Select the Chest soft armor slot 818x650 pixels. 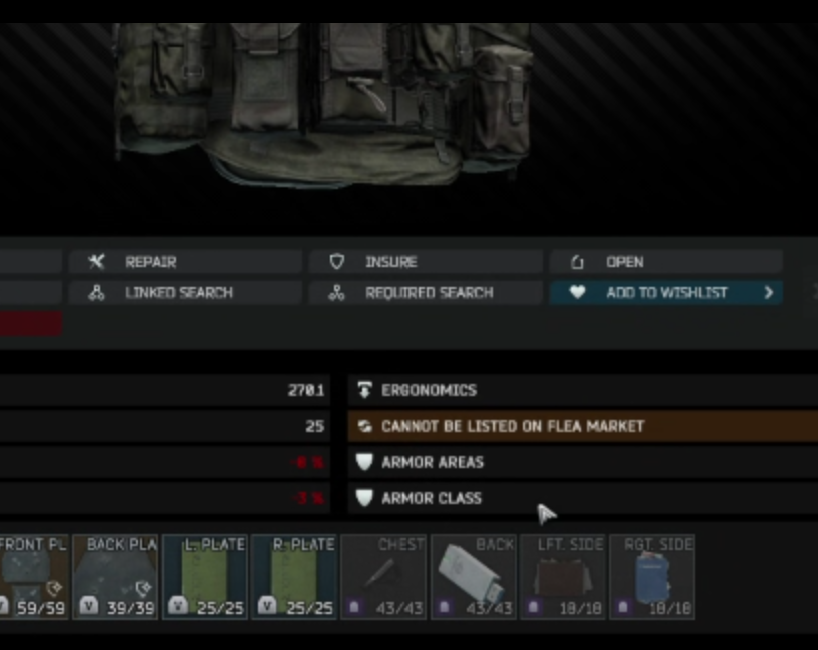coord(383,576)
